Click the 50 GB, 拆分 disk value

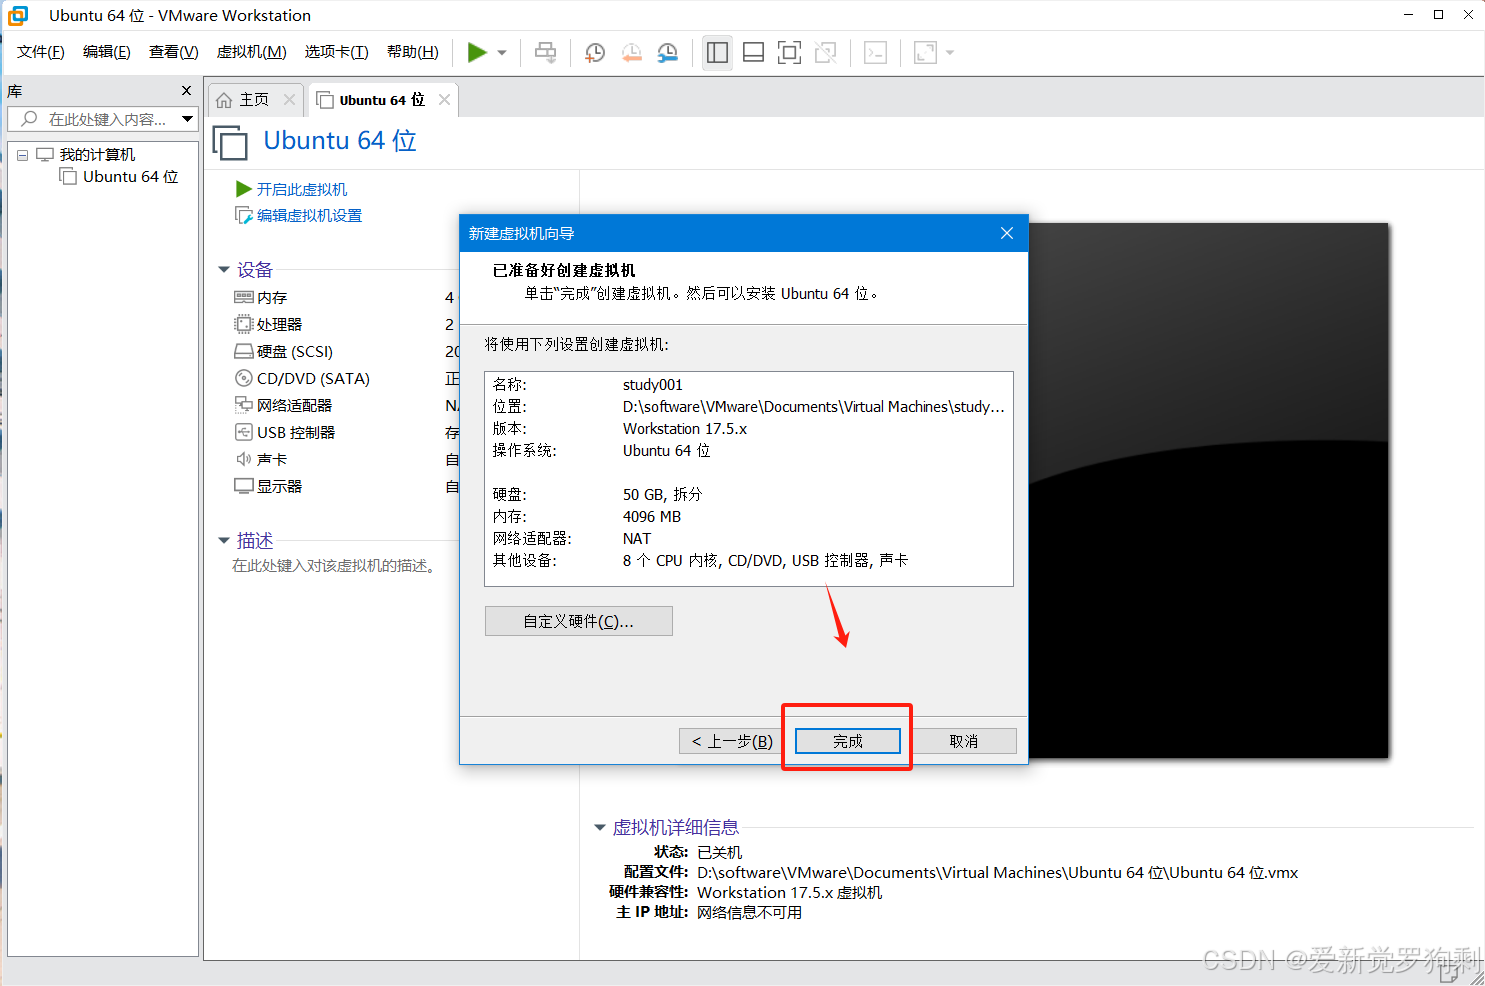[x=662, y=495]
